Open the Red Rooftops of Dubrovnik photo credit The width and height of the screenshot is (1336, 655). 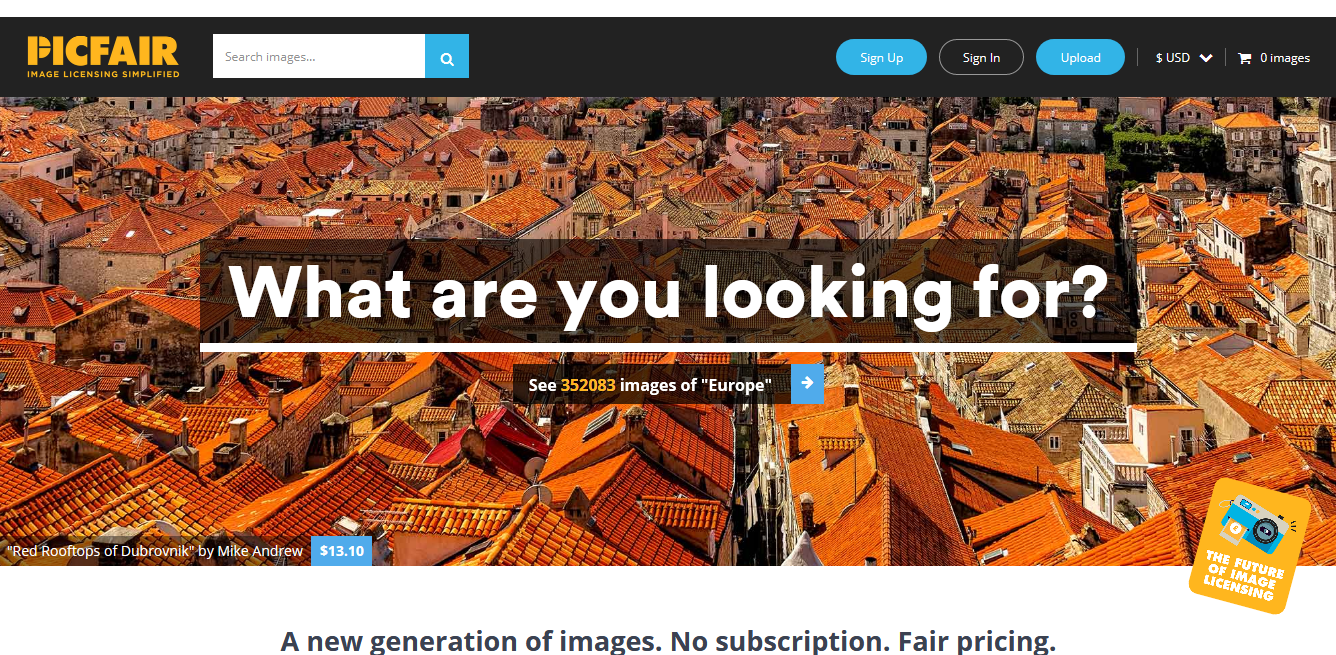tap(155, 551)
